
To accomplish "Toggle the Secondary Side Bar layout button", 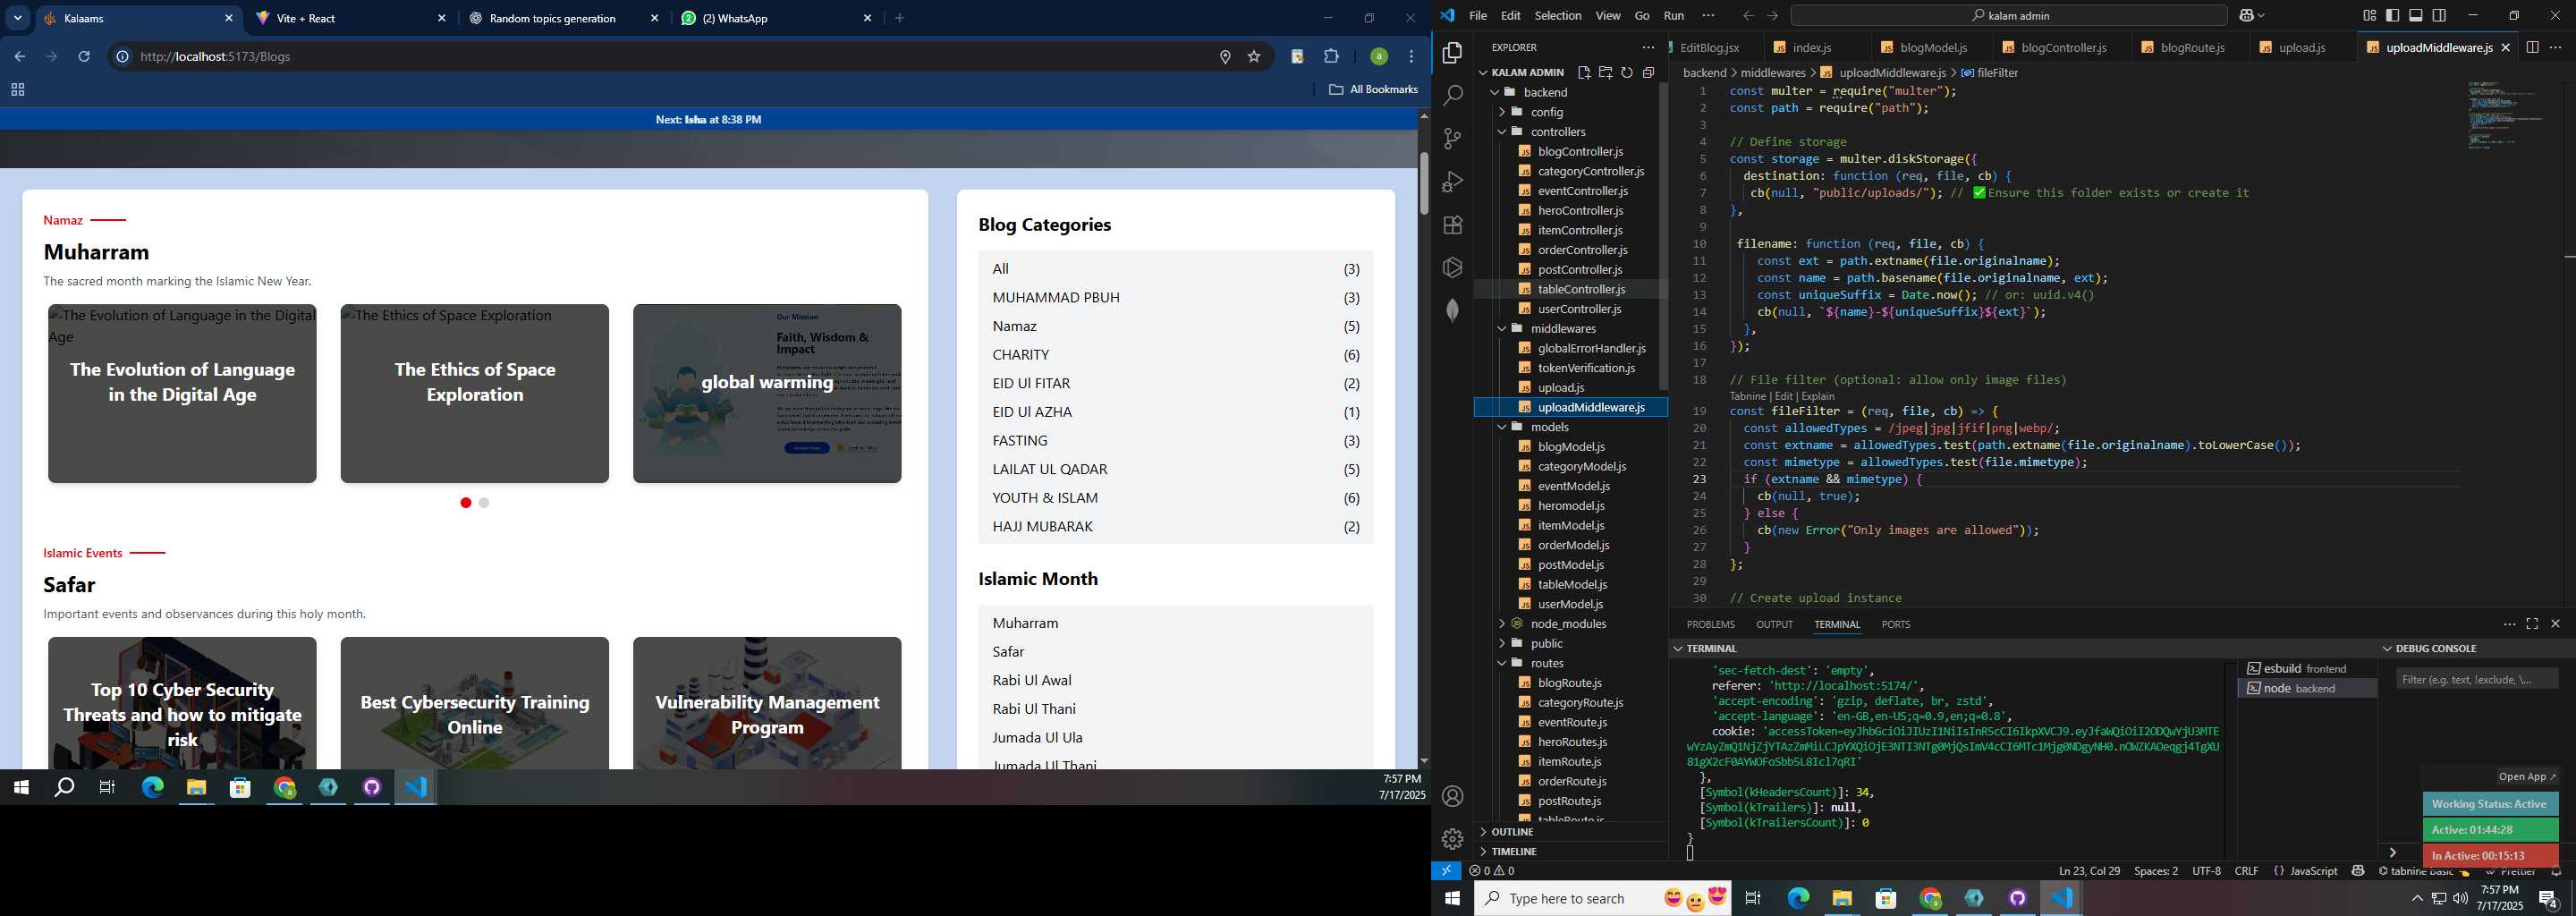I will tap(2439, 15).
